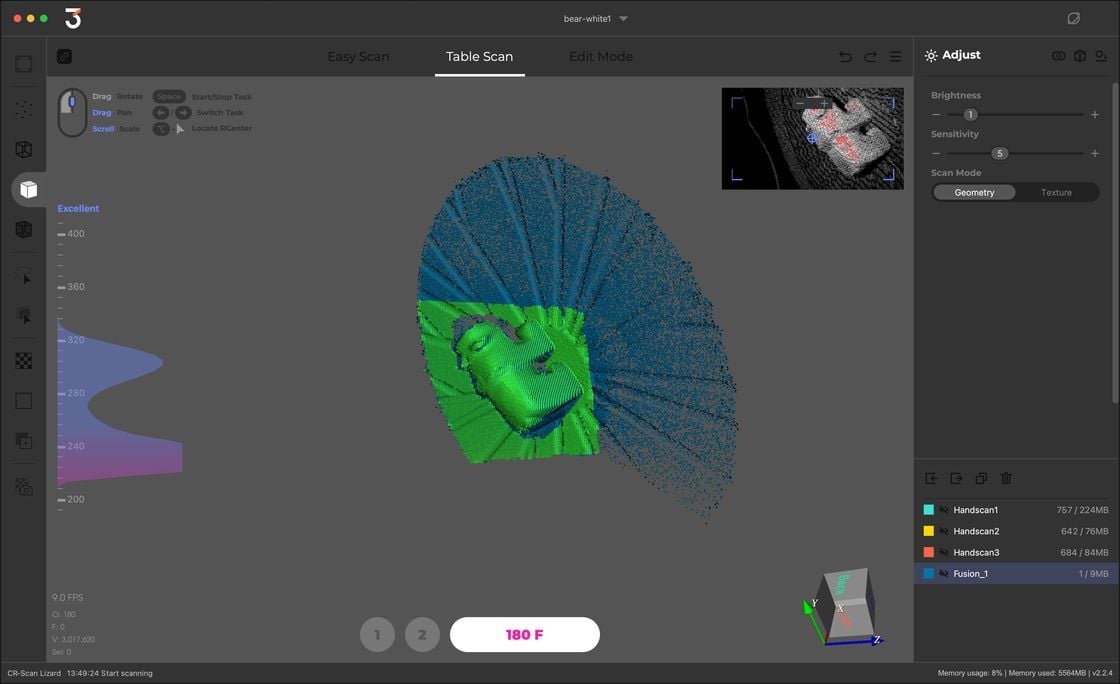Viewport: 1120px width, 684px height.
Task: Switch to the Easy Scan tab
Action: [x=358, y=57]
